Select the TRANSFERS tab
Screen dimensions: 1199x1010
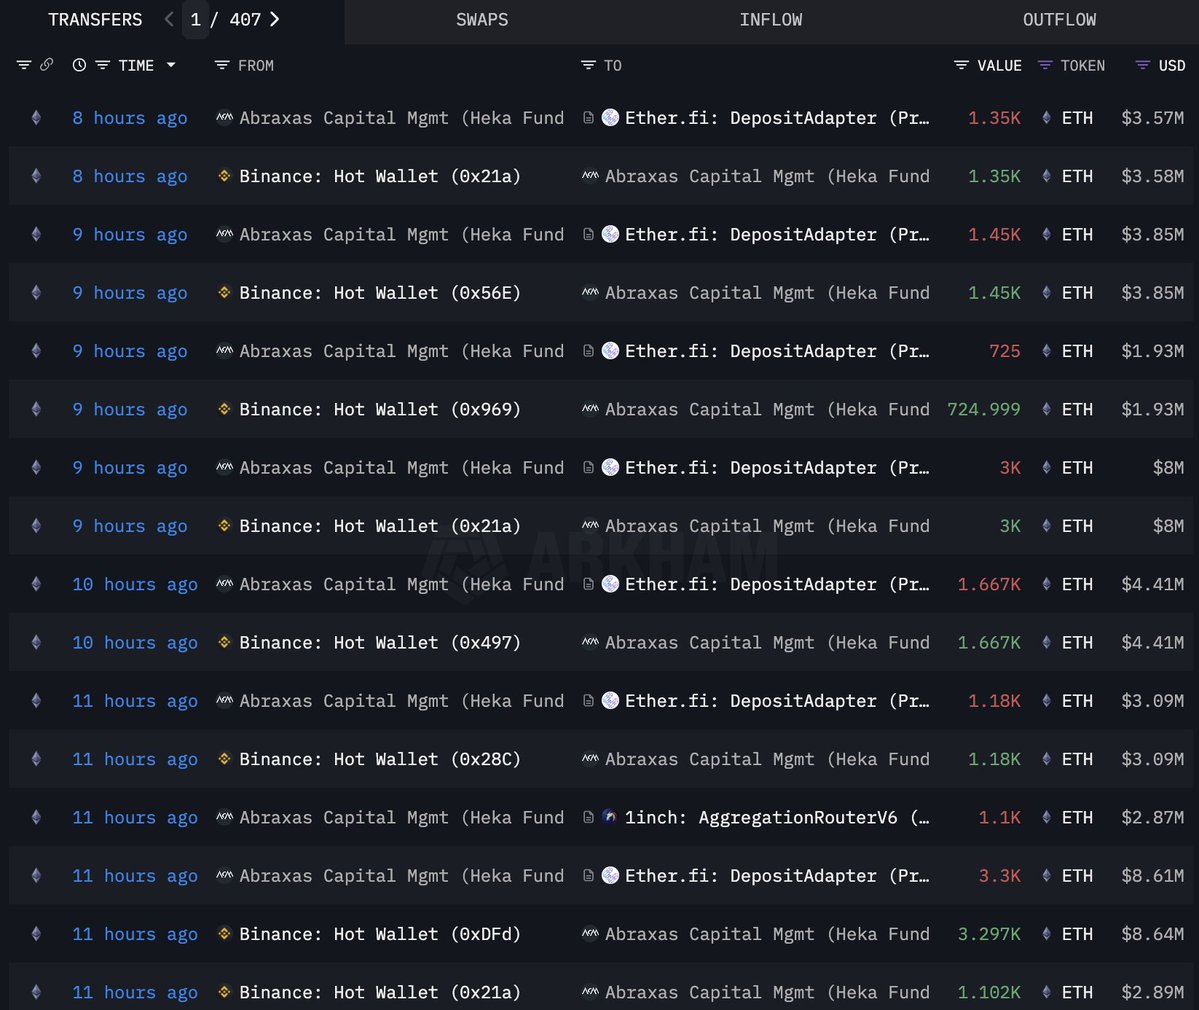point(95,20)
